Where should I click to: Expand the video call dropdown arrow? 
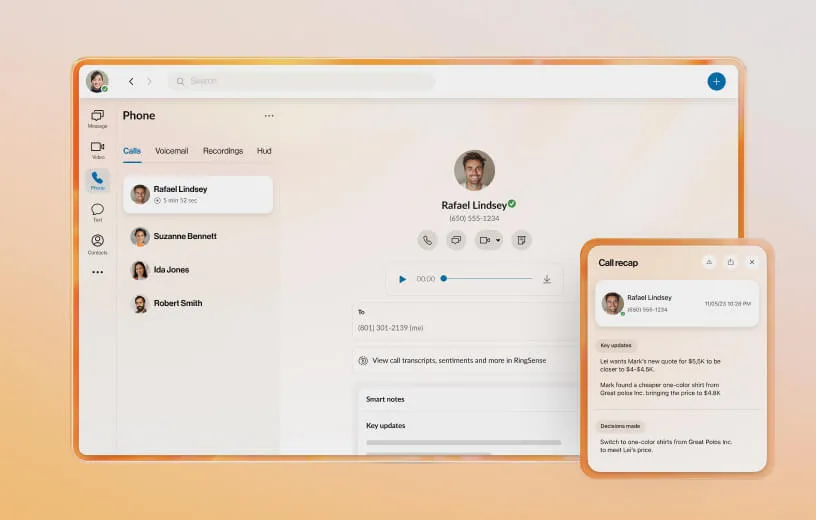498,240
